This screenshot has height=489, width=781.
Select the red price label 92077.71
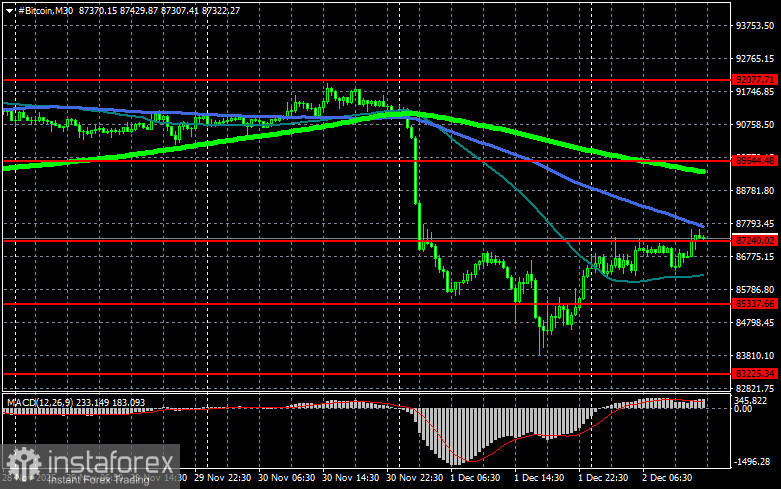[755, 80]
